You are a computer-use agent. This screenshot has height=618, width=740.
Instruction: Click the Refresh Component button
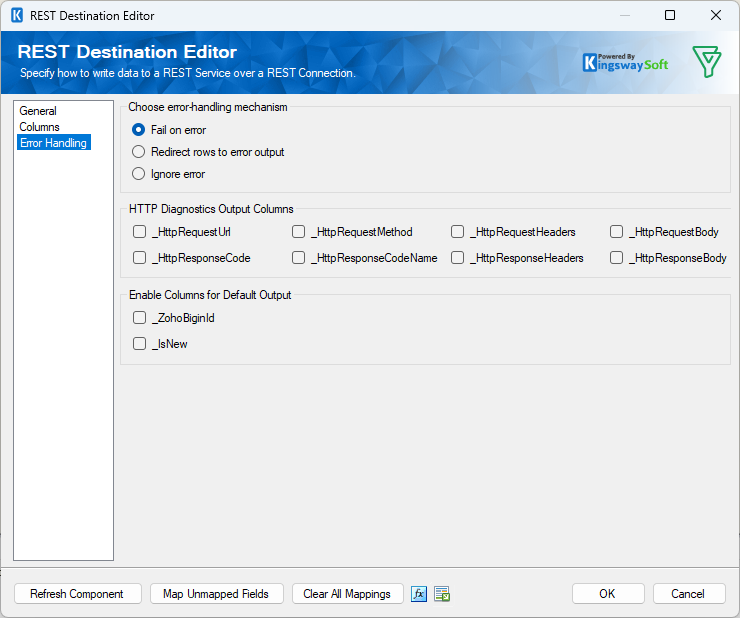[x=78, y=593]
